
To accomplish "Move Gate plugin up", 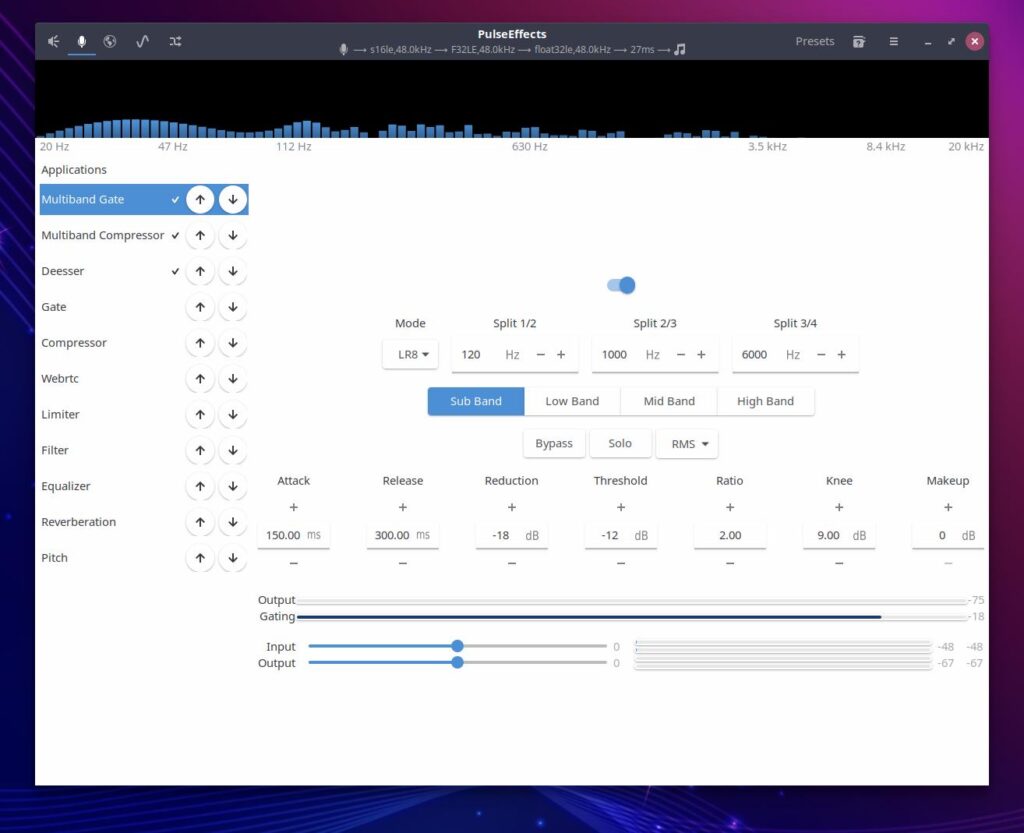I will point(200,307).
